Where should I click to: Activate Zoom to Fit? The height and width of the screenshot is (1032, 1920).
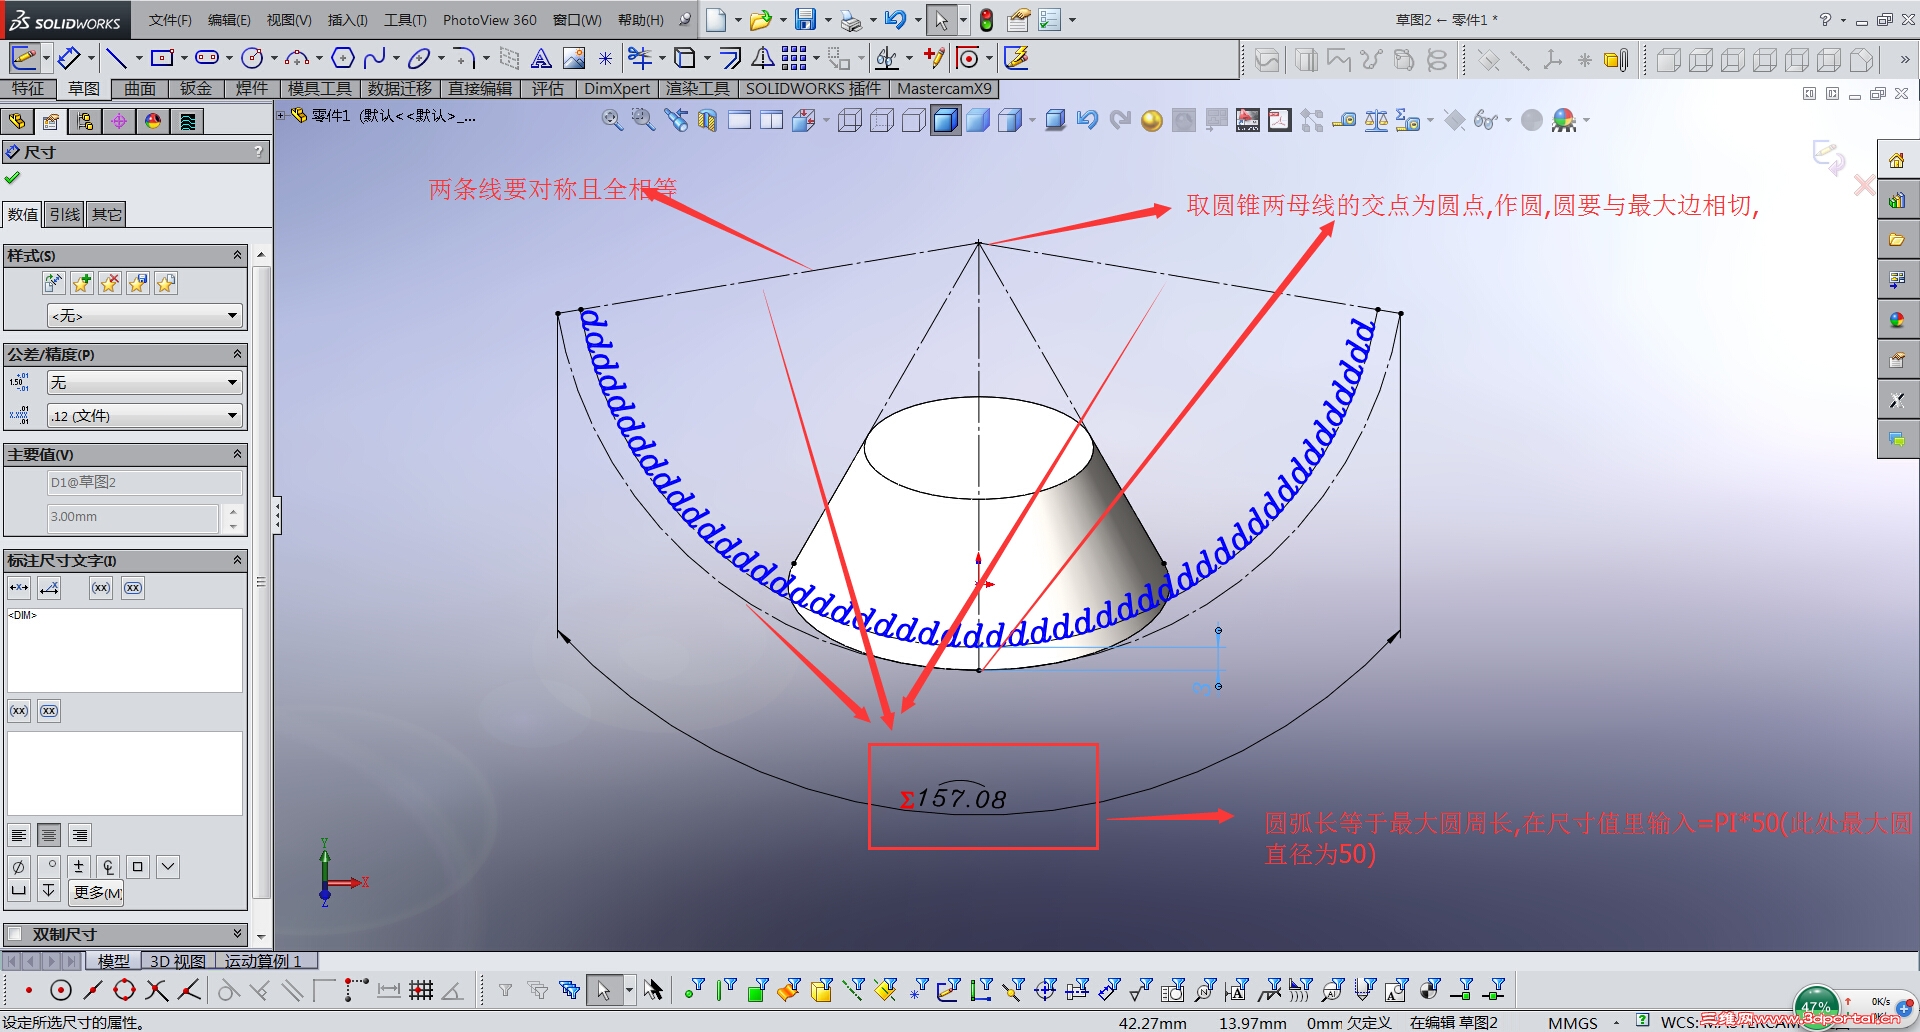[x=611, y=119]
